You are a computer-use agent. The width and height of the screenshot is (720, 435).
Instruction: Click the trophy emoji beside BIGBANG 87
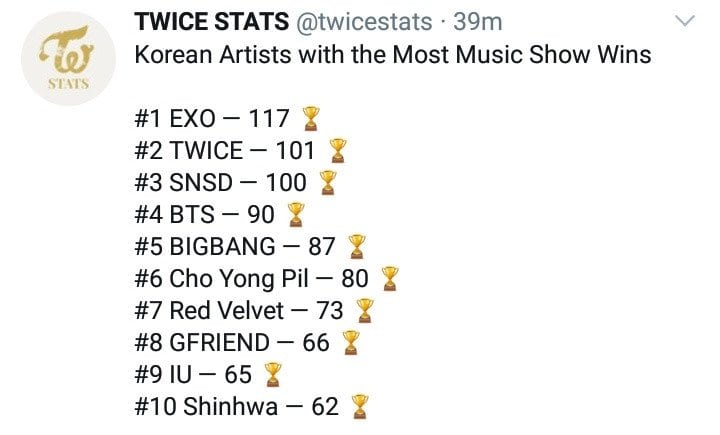click(x=355, y=247)
